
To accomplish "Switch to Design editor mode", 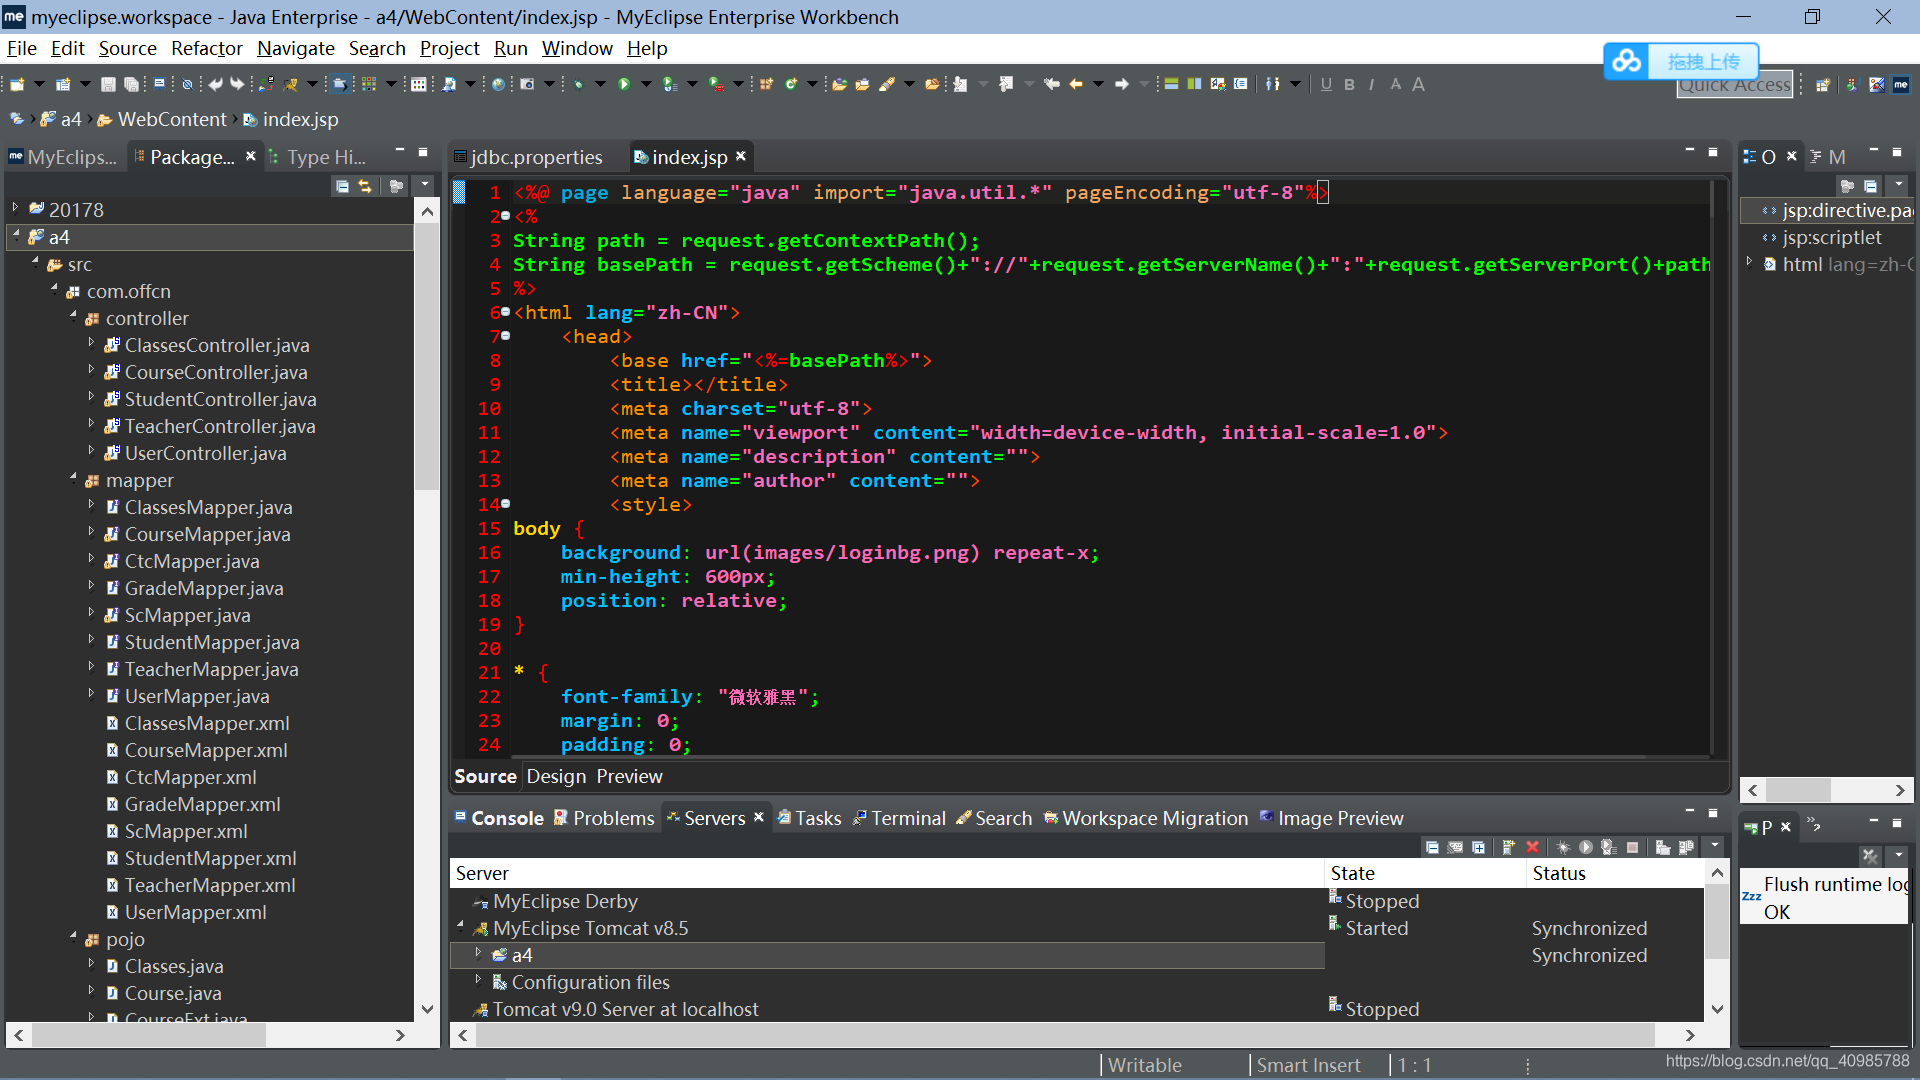I will [556, 776].
